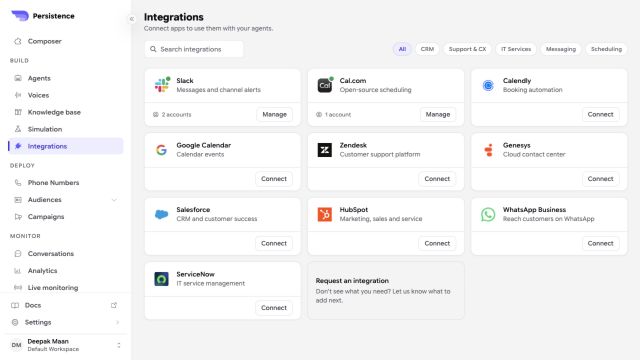Click the Integrations plug icon
Screen dimensions: 640x360
point(18,146)
